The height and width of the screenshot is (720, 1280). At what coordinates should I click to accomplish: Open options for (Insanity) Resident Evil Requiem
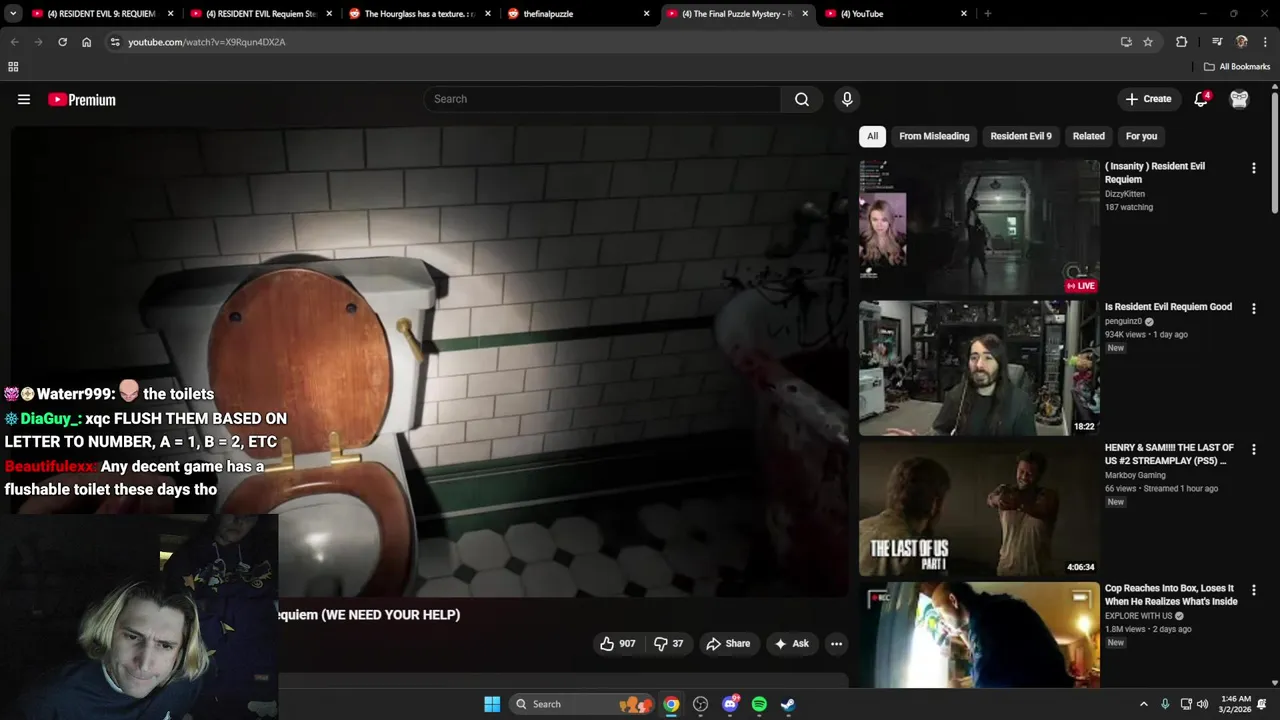click(x=1253, y=168)
